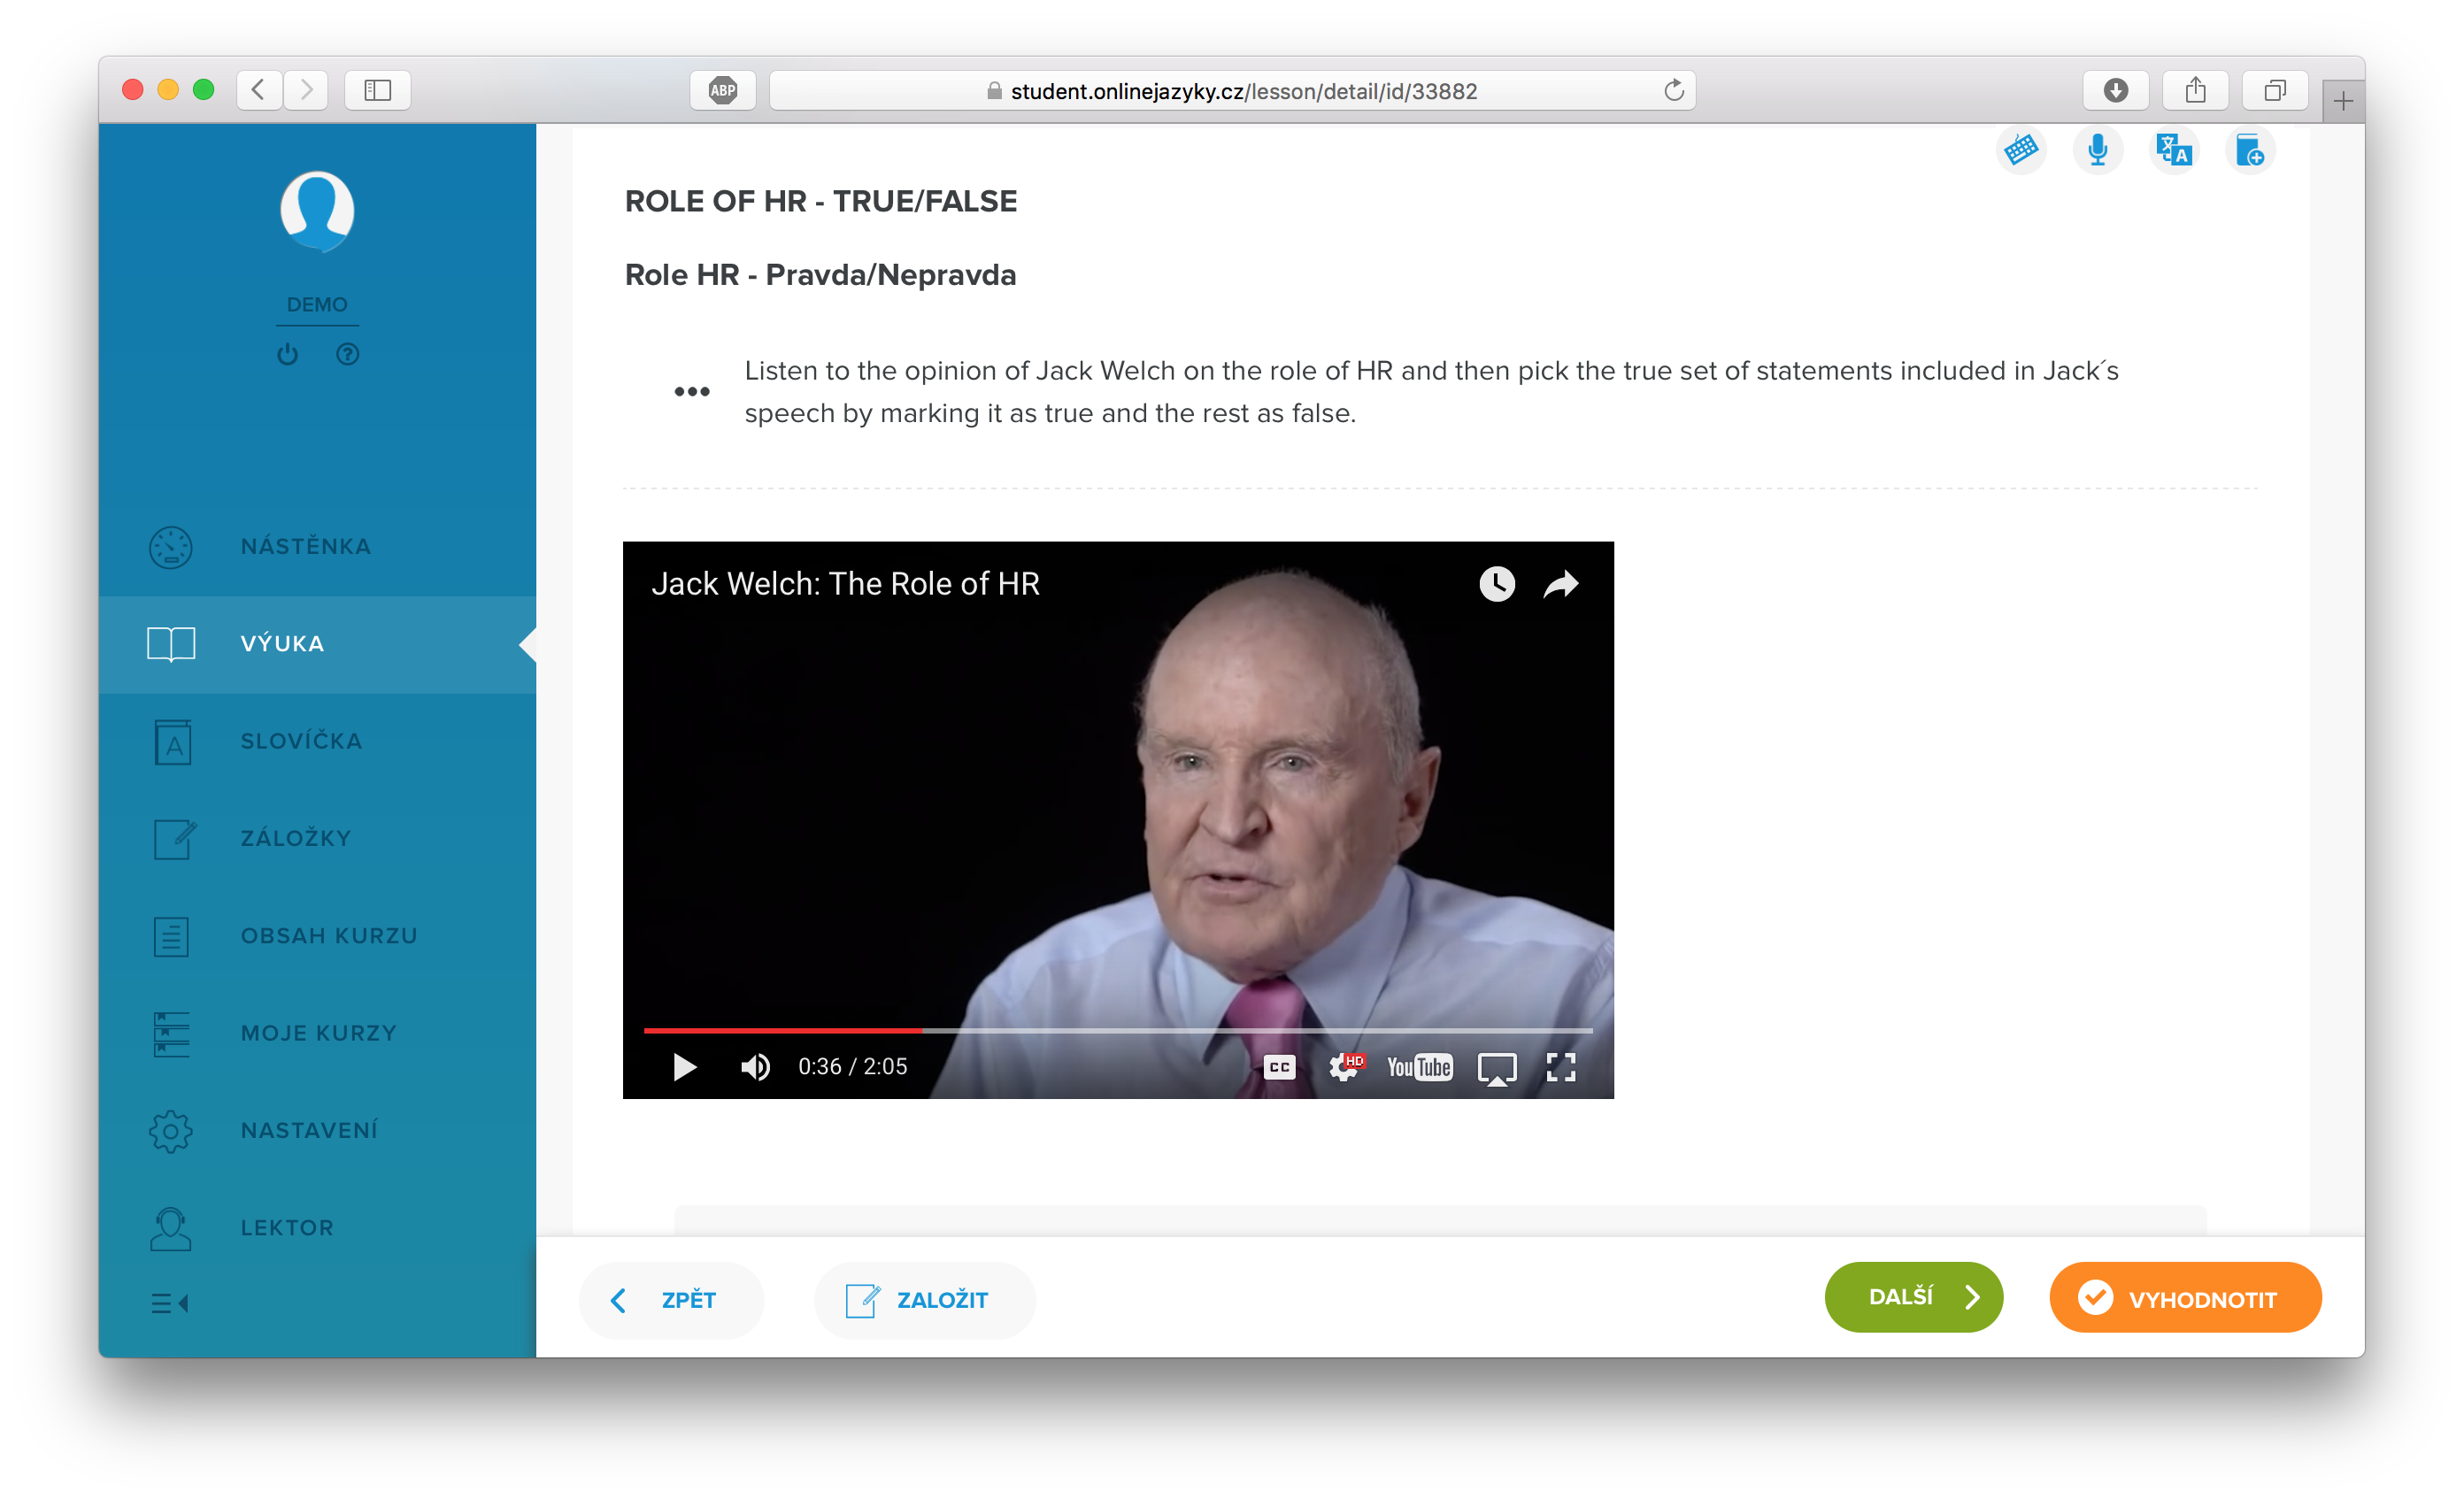The image size is (2464, 1499).
Task: Click the Watch later clock icon on video
Action: (x=1496, y=584)
